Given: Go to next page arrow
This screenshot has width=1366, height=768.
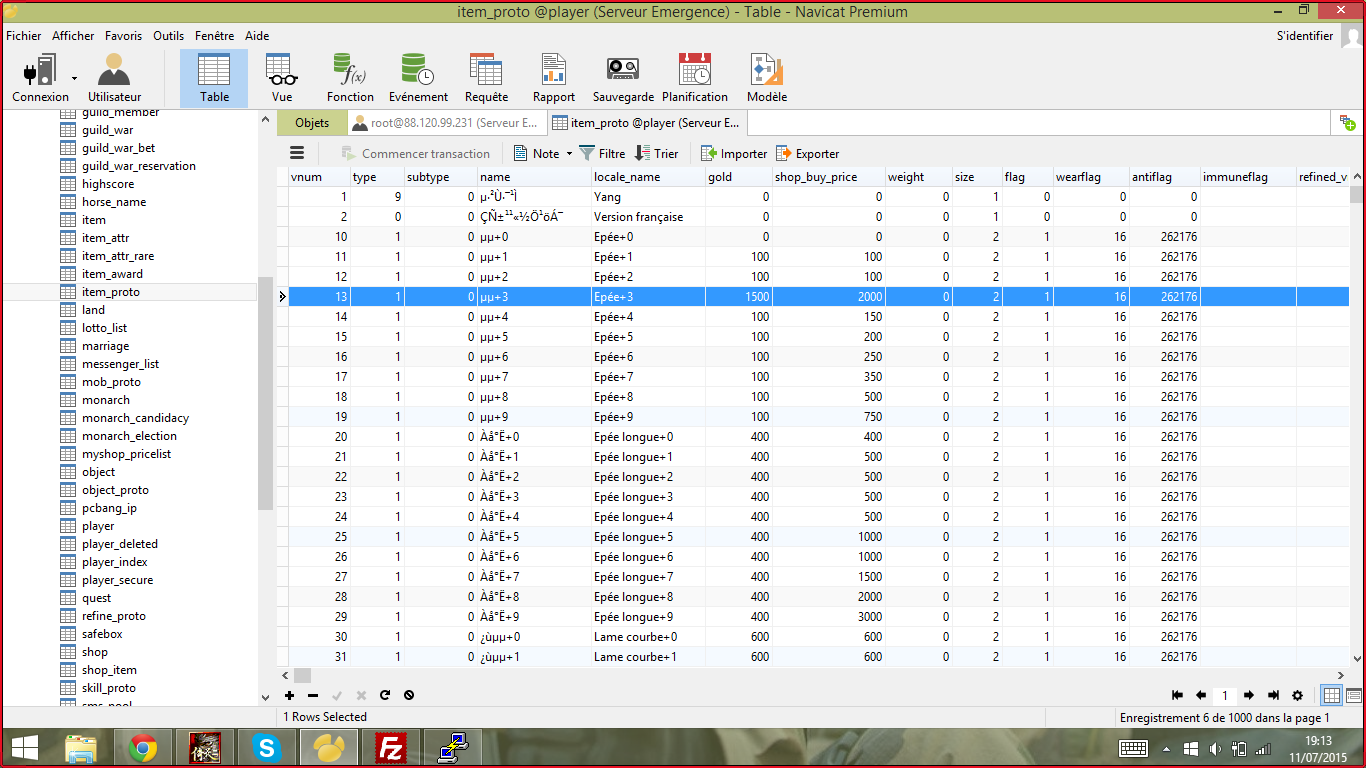Looking at the screenshot, I should [x=1249, y=695].
